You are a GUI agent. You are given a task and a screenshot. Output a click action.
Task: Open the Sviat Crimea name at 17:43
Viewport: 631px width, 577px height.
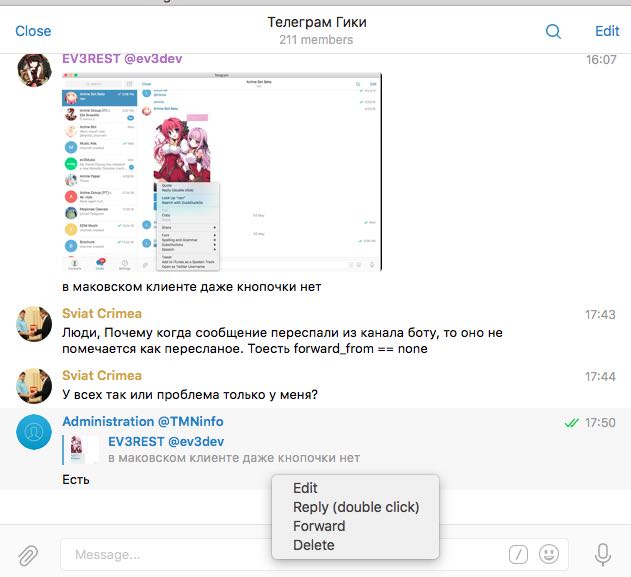pyautogui.click(x=102, y=313)
